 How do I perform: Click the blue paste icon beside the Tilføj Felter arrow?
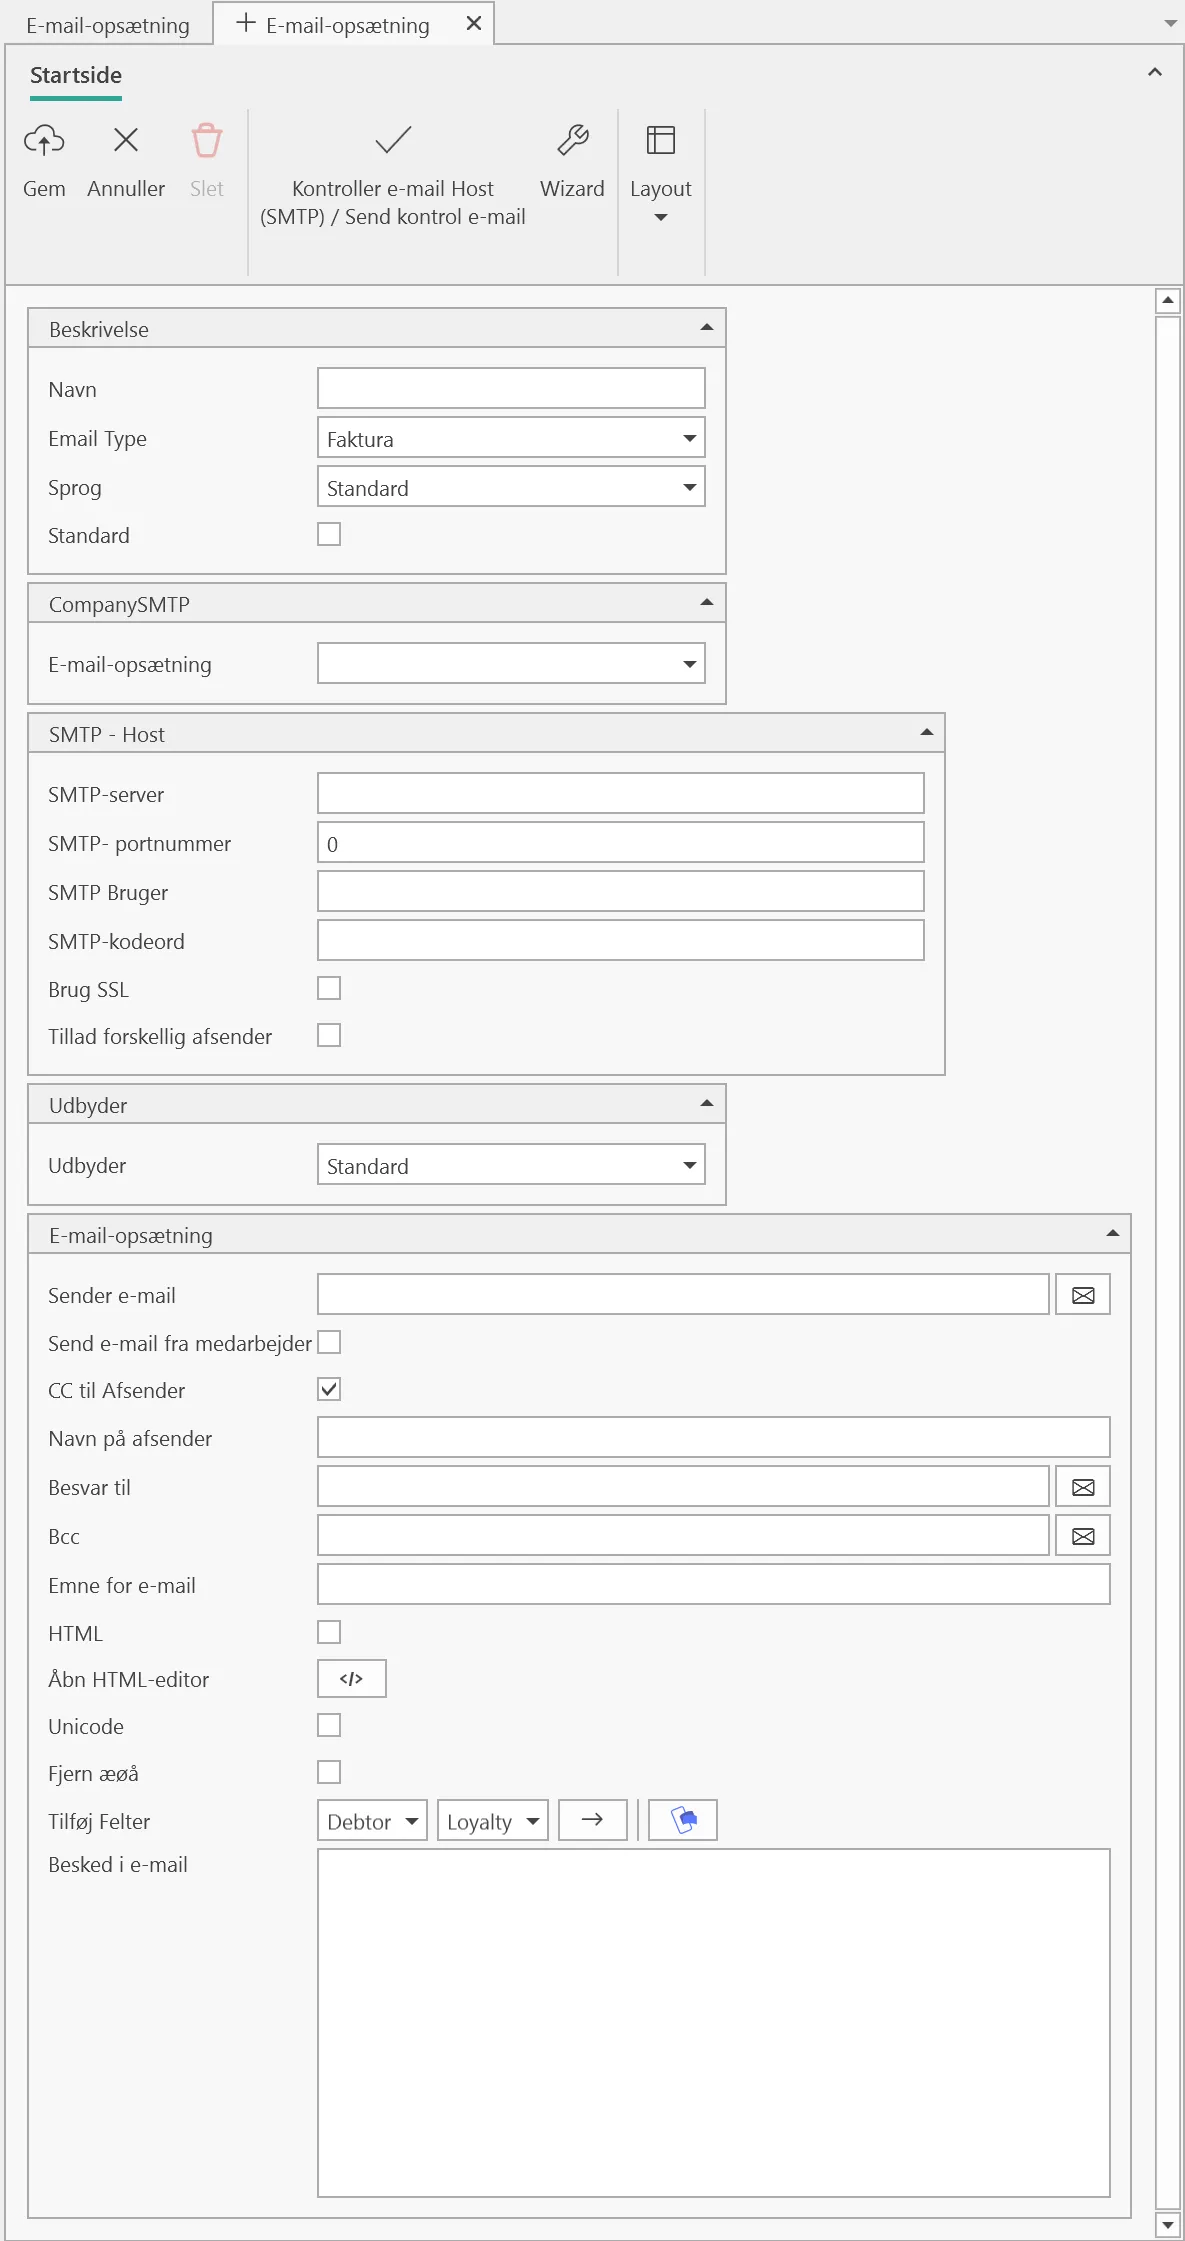click(x=683, y=1820)
